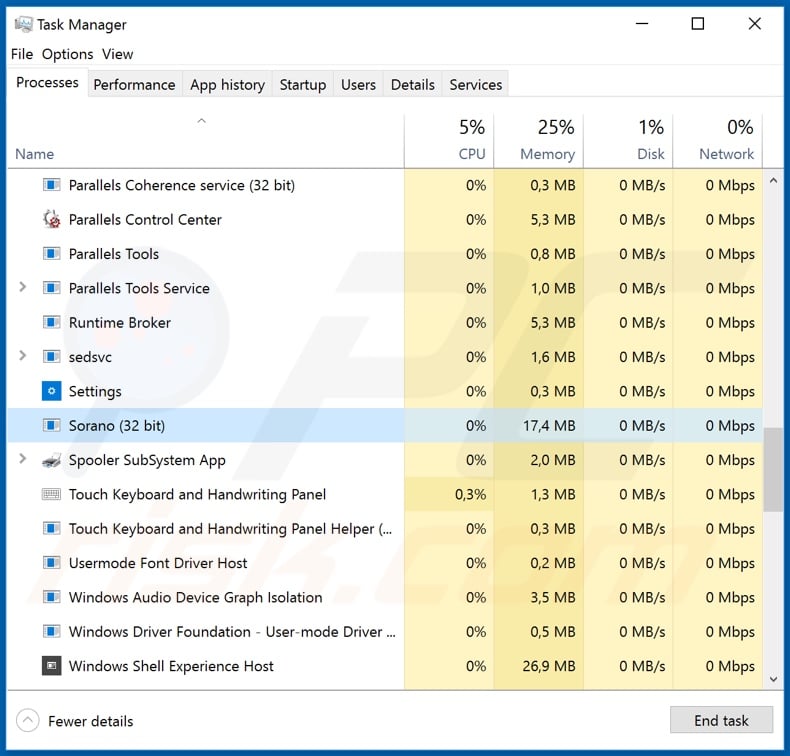Select the Sorano (32 bit) process name
The image size is (790, 756).
pyautogui.click(x=117, y=426)
